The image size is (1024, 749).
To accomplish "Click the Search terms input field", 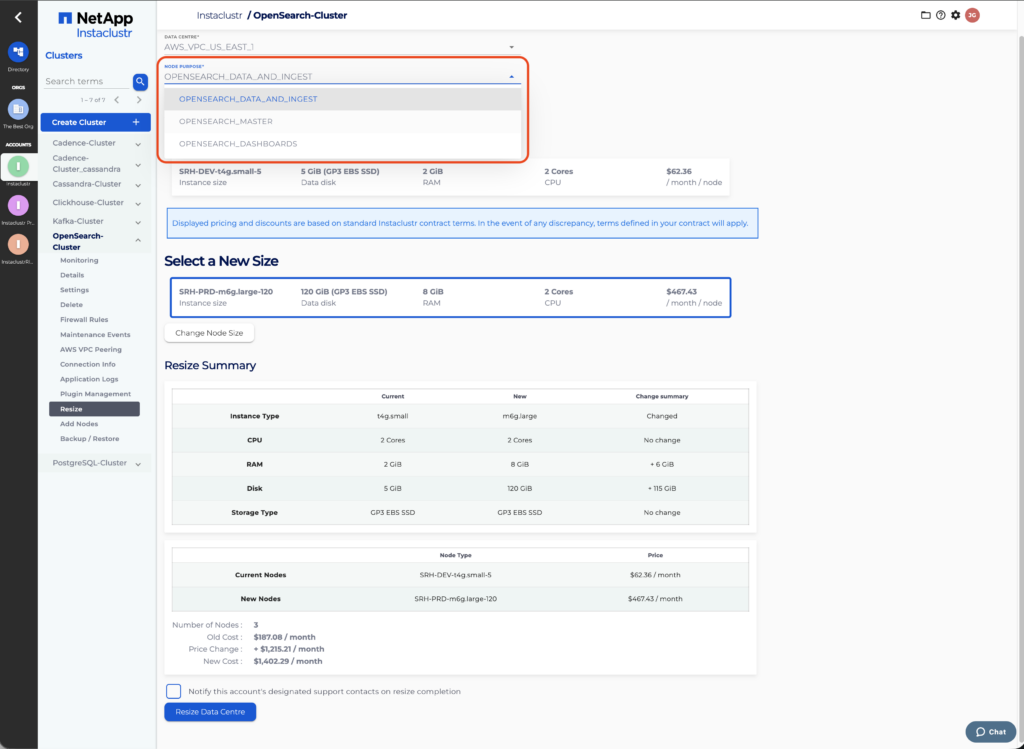I will click(x=87, y=81).
